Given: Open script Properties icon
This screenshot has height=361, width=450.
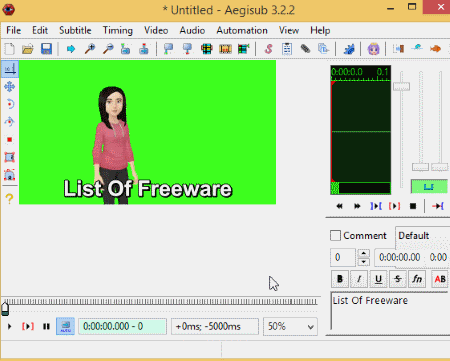Looking at the screenshot, I should (x=287, y=49).
